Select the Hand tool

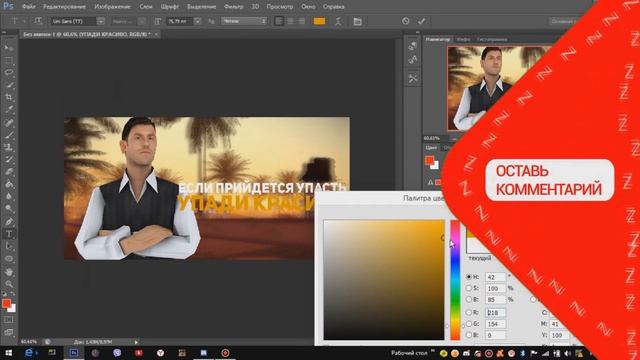tap(9, 272)
